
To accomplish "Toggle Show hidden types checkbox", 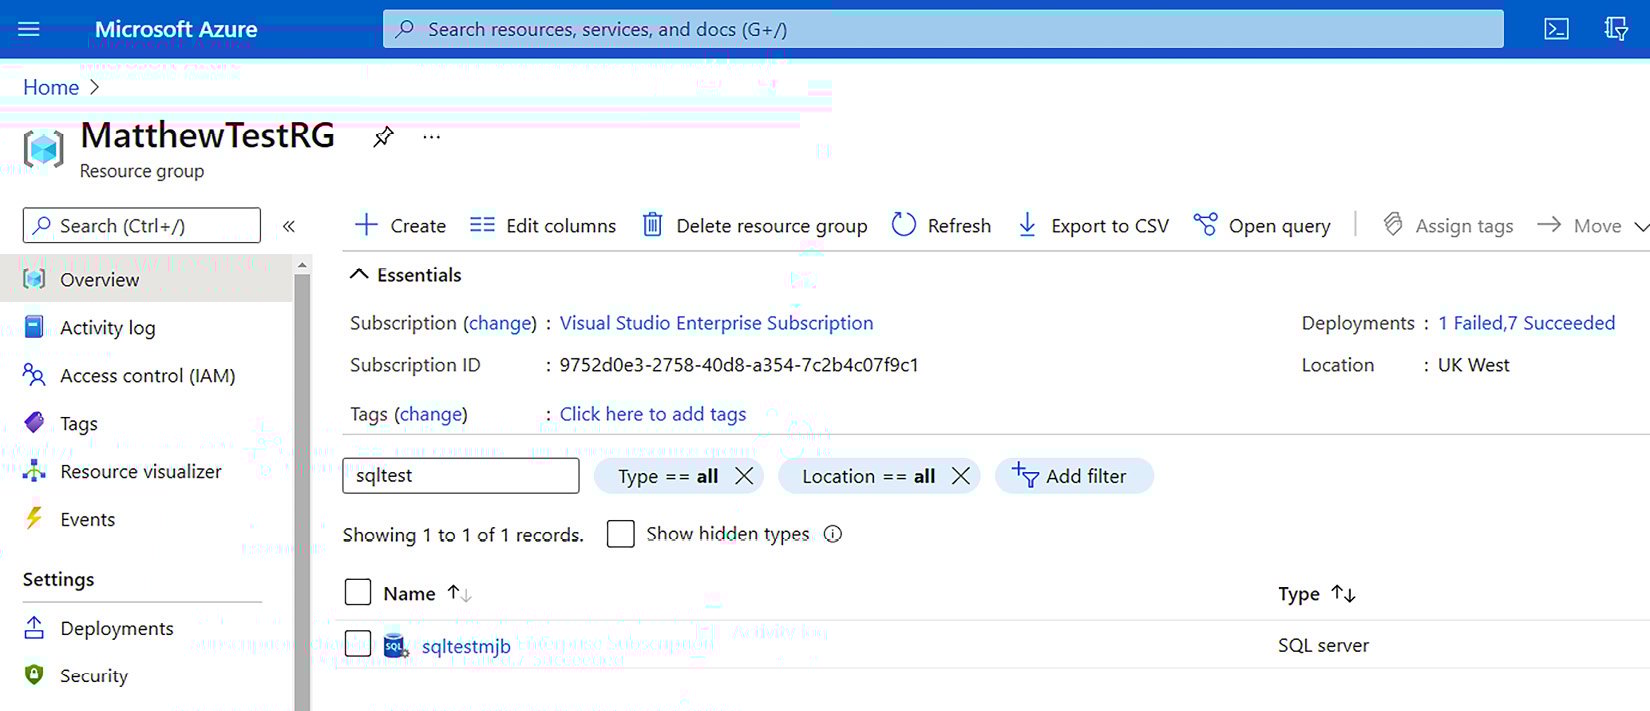I will click(621, 534).
